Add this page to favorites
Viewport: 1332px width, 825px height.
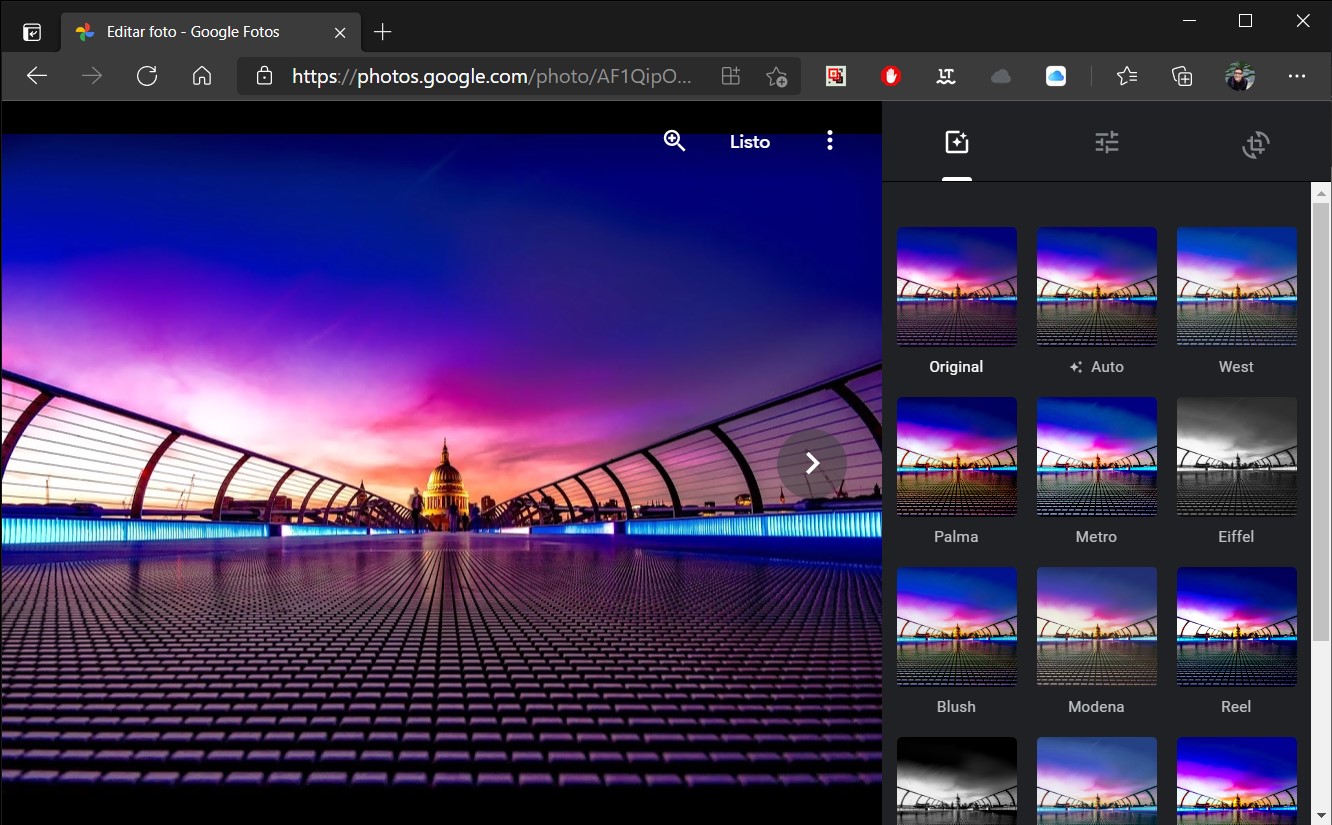[777, 76]
